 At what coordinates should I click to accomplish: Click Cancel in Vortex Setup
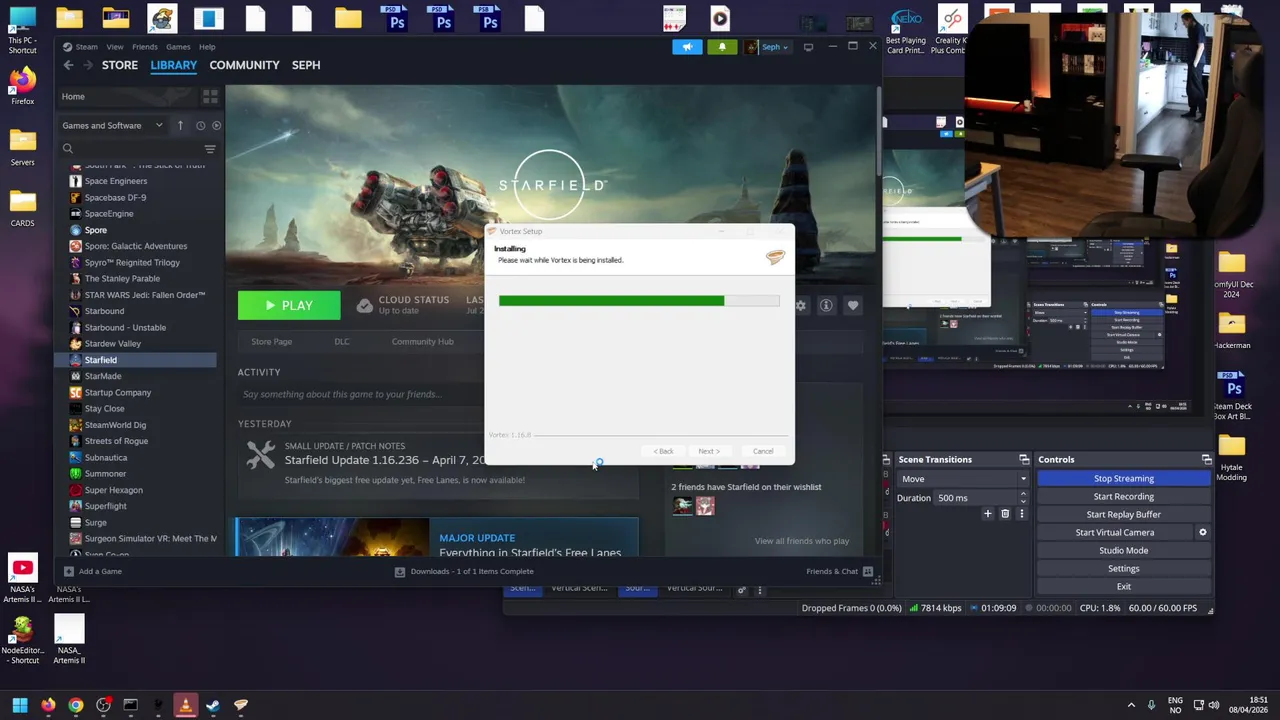point(763,451)
